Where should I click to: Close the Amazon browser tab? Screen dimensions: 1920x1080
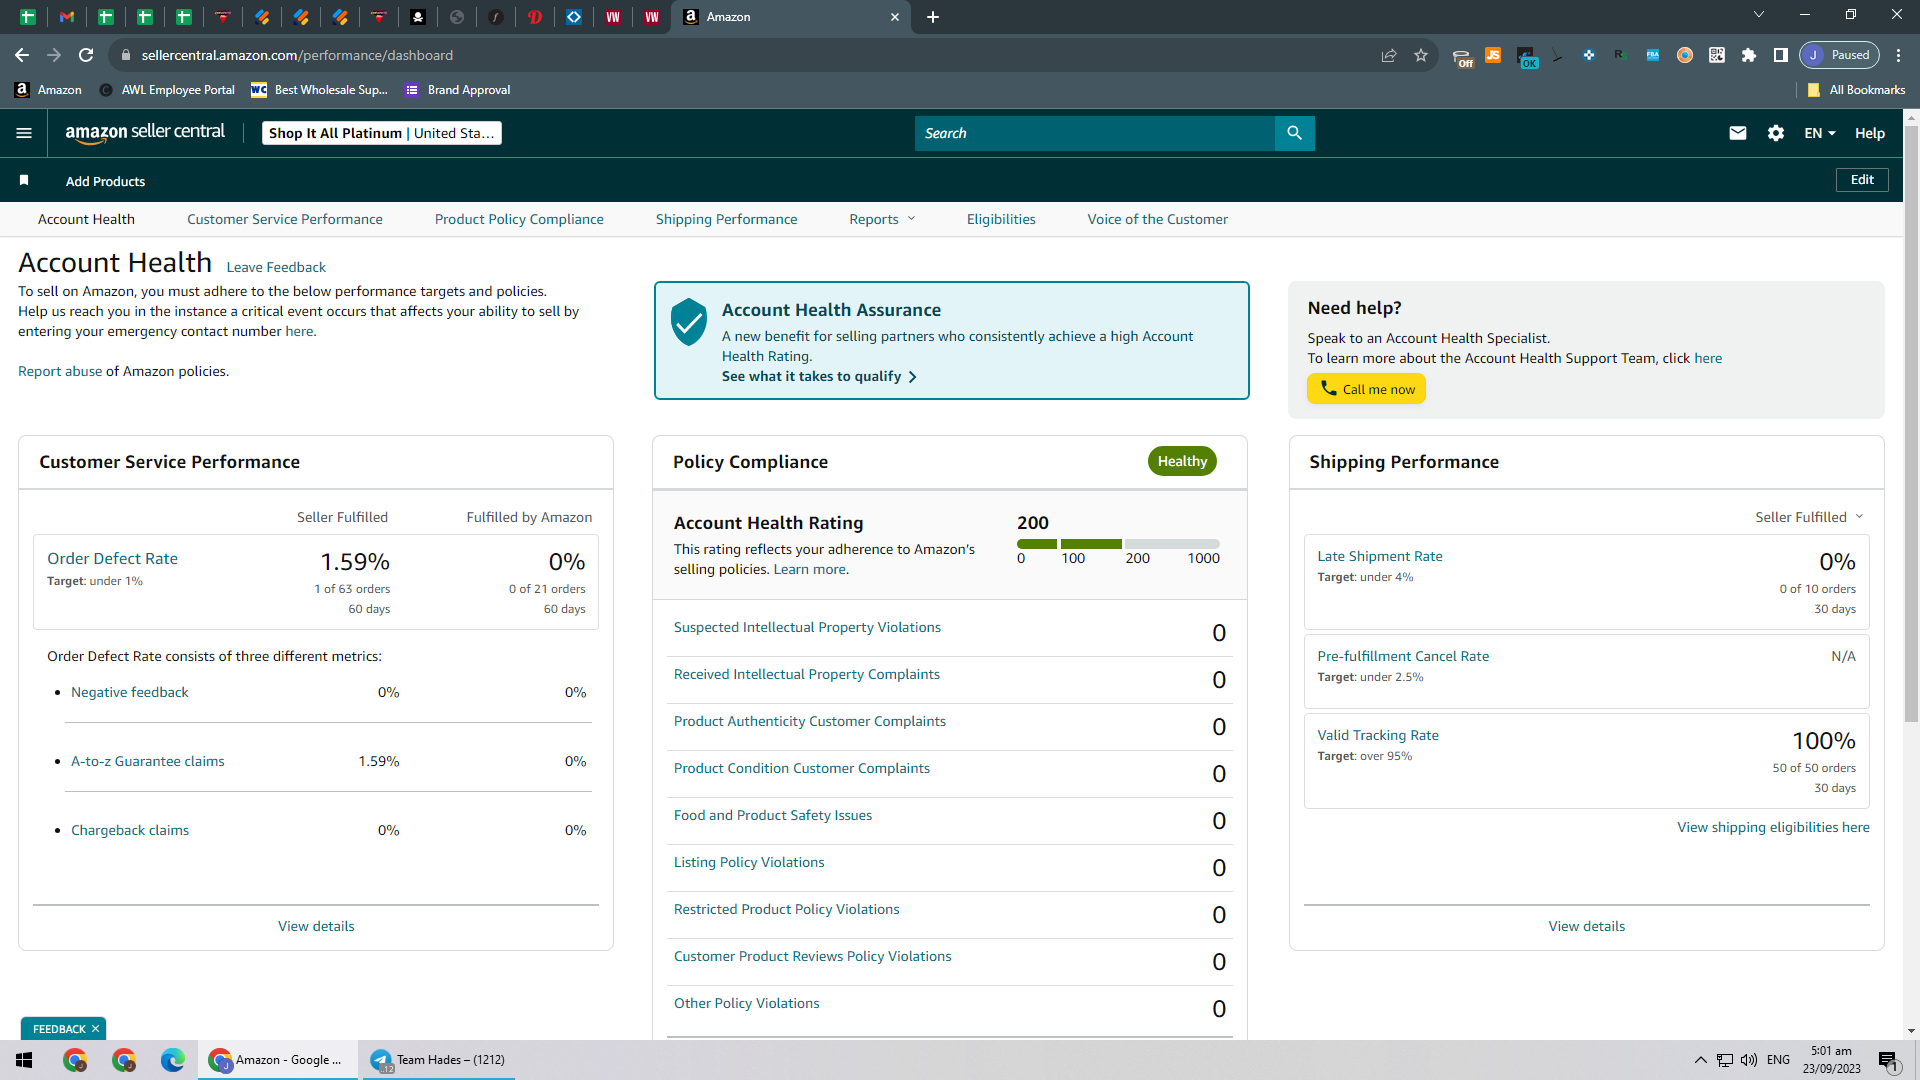[x=895, y=17]
